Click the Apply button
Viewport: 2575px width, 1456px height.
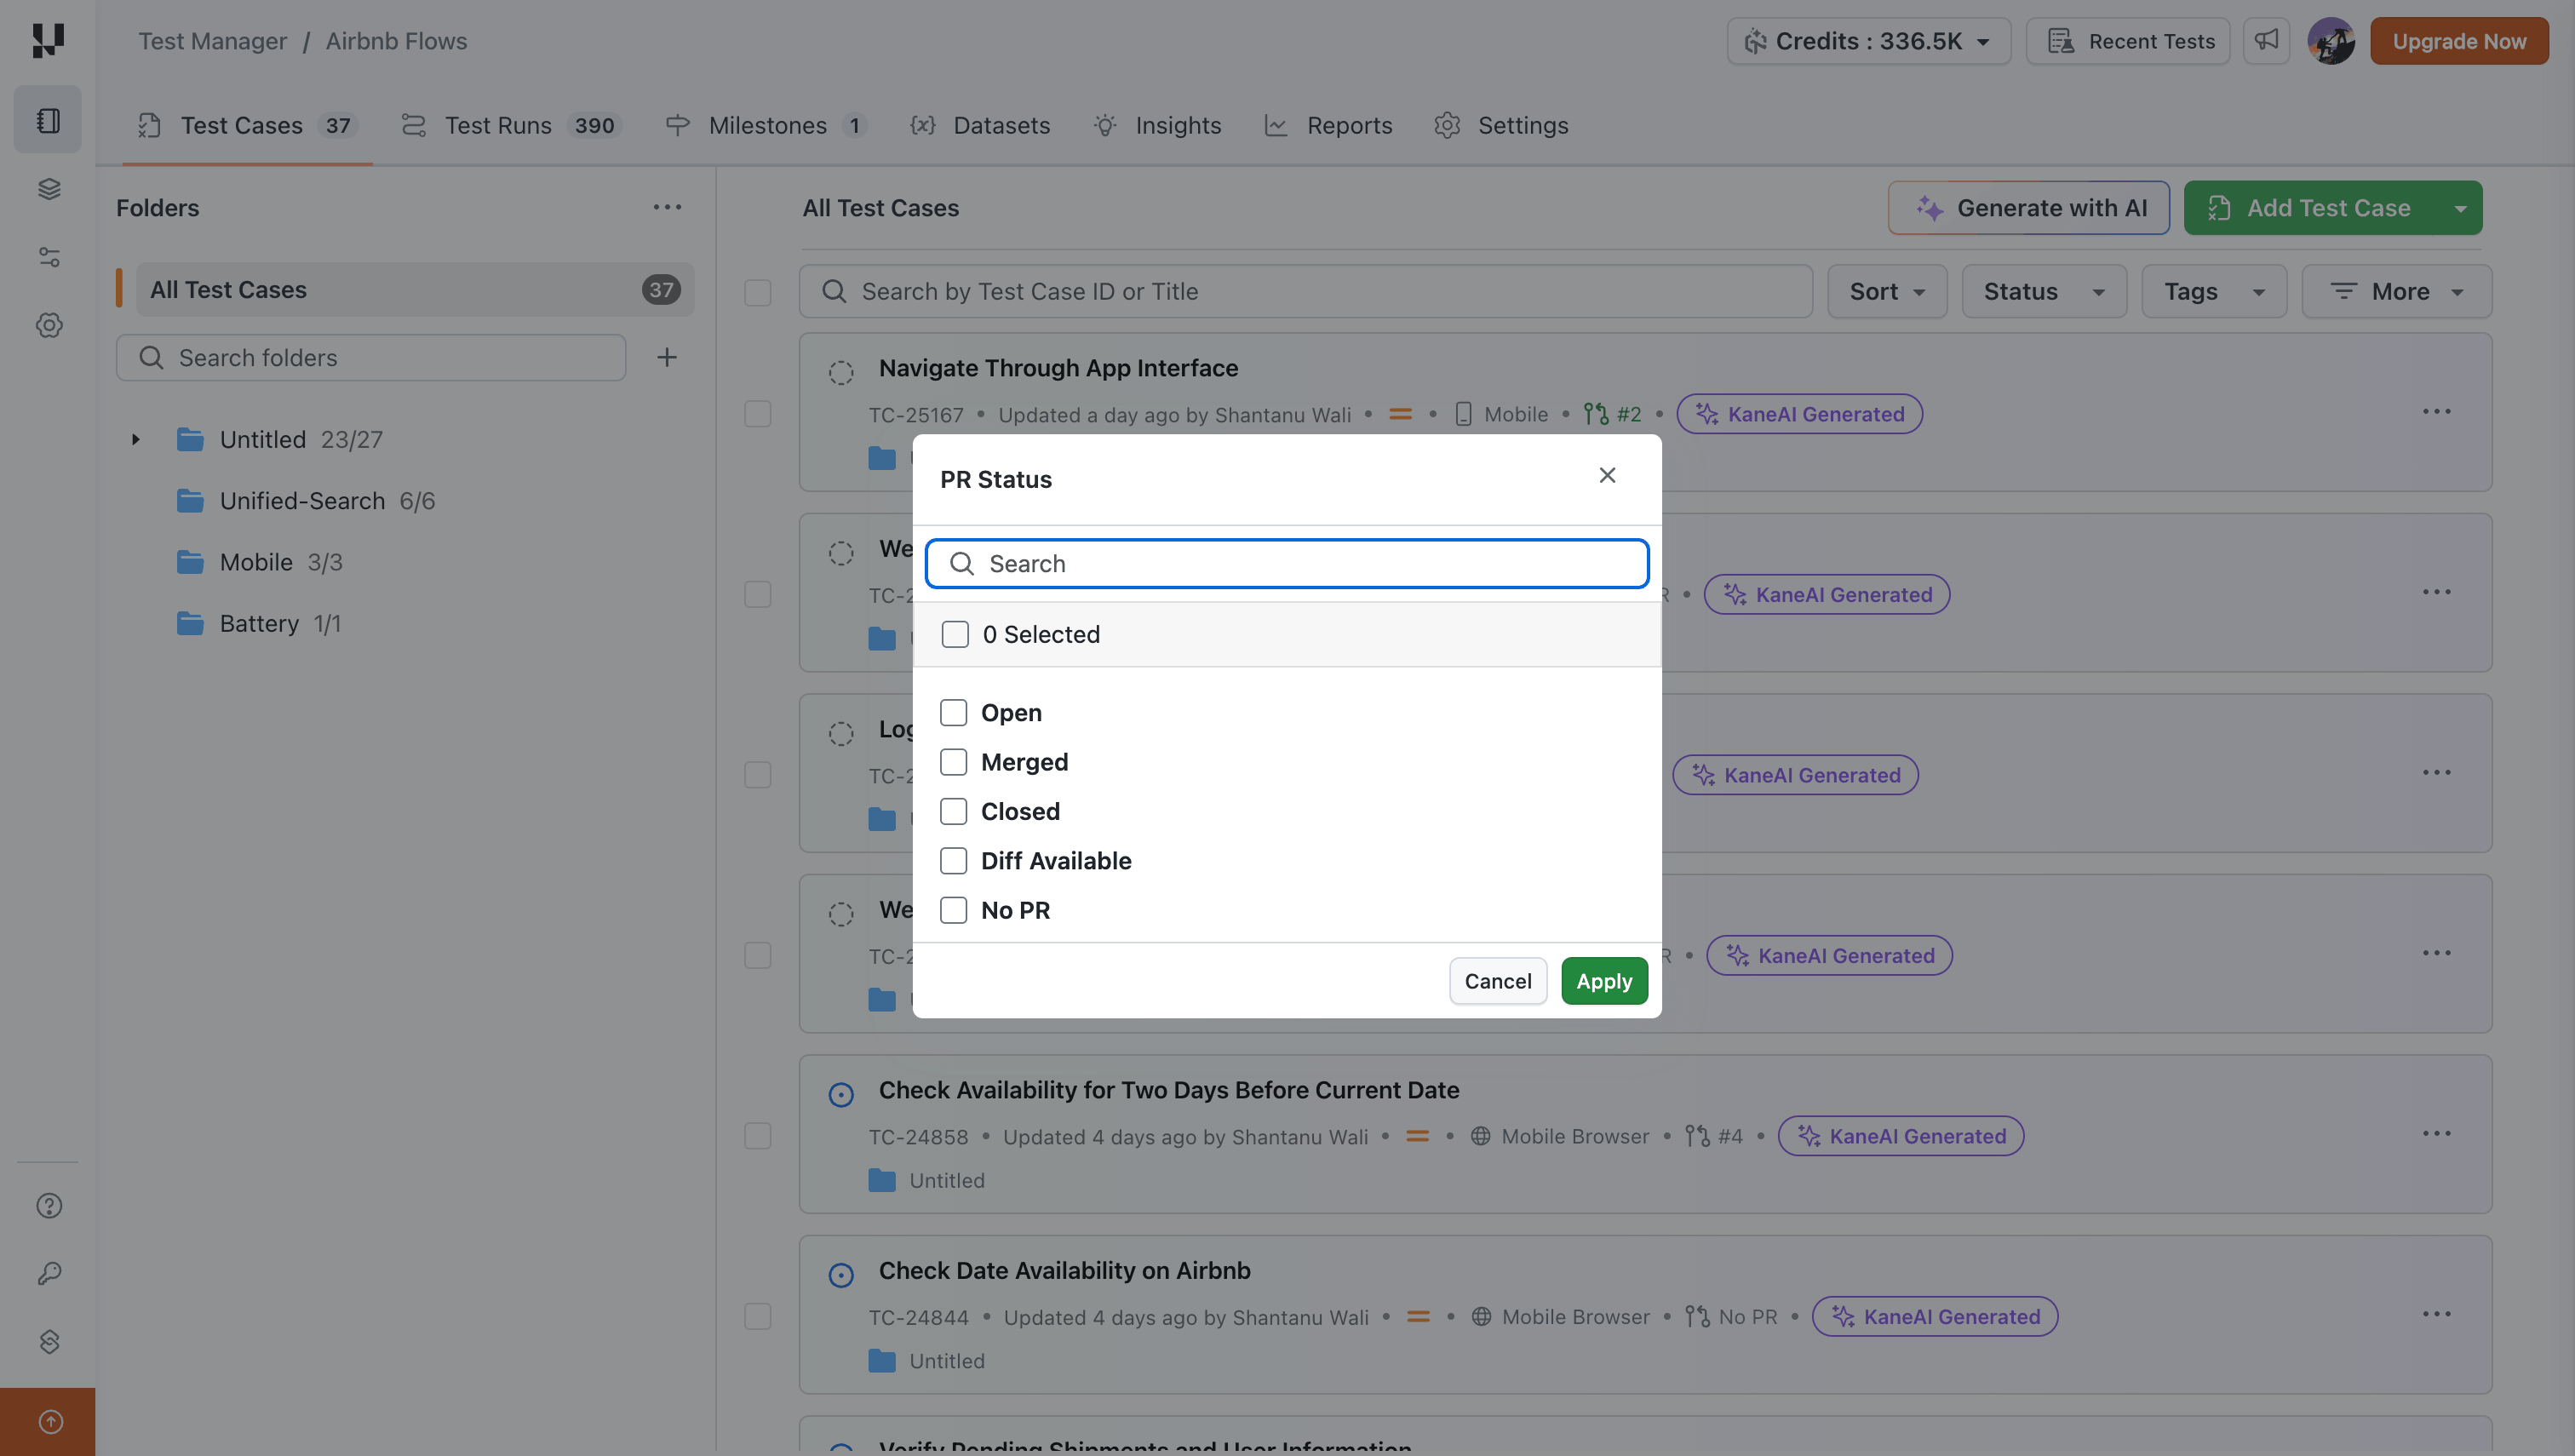coord(1604,981)
